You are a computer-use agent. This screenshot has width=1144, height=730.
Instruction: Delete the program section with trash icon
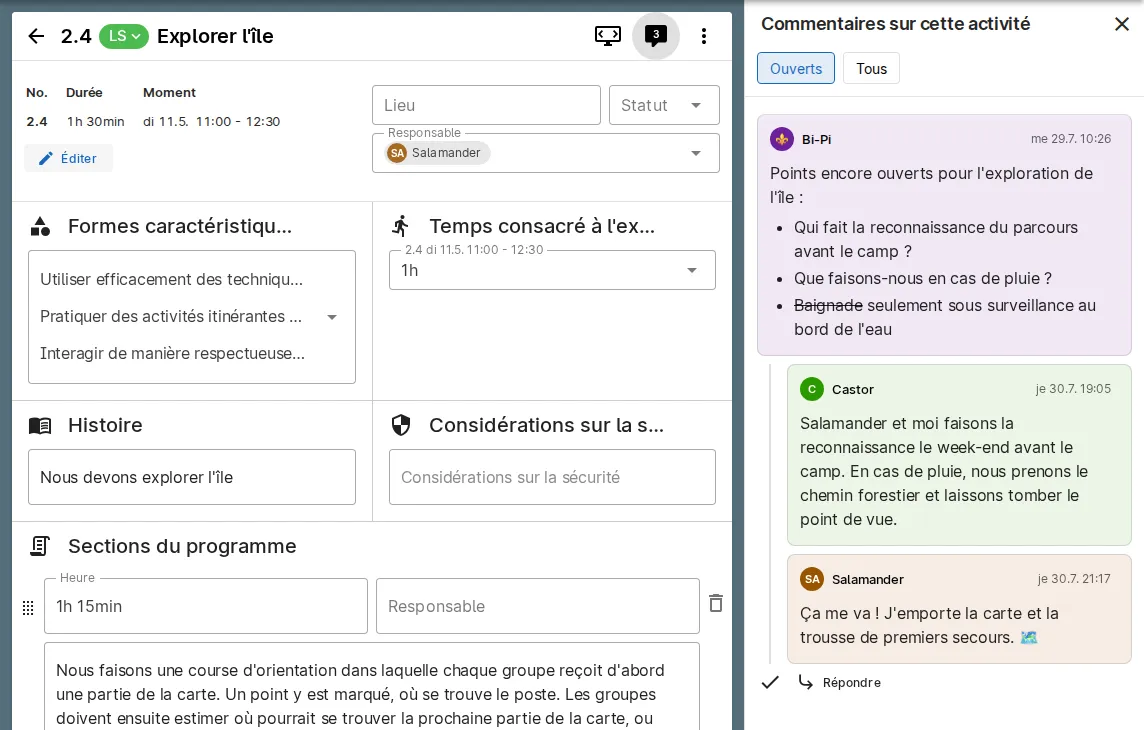pos(716,603)
